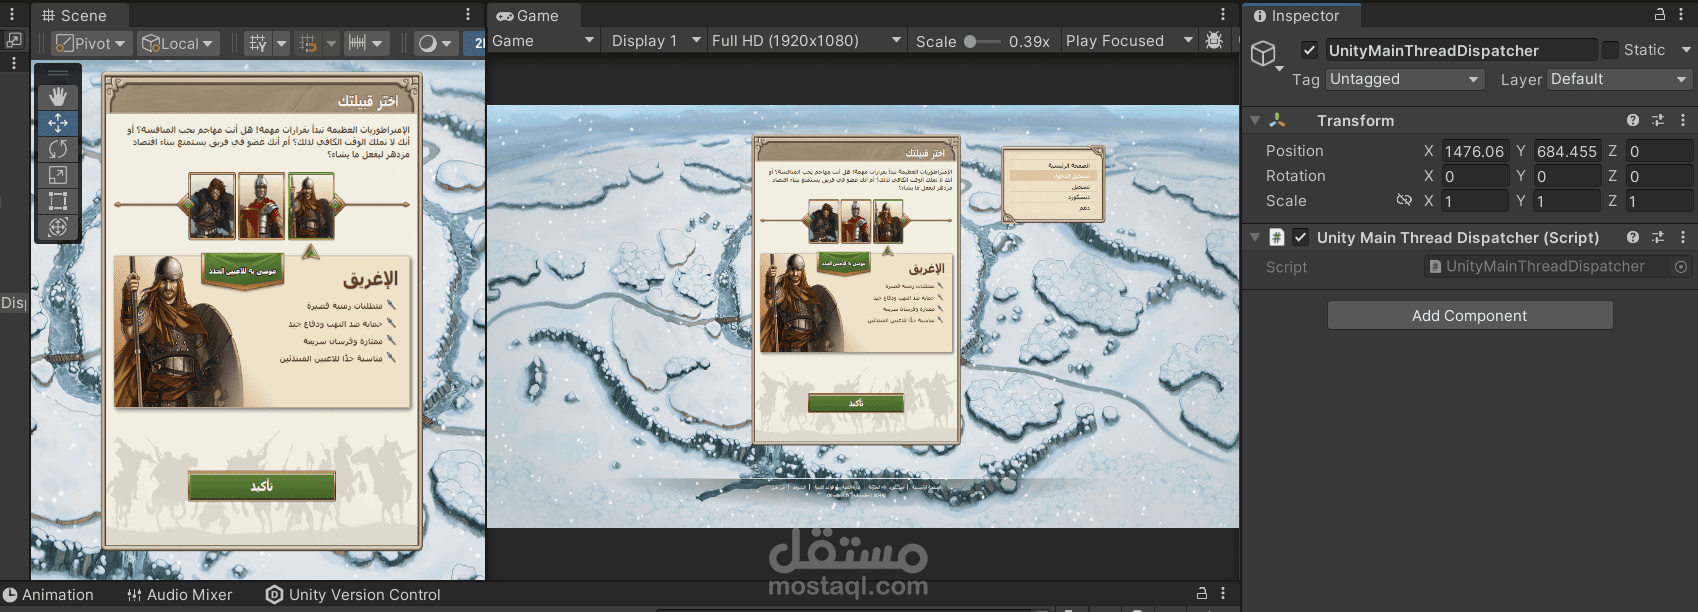Open the Static flags dropdown arrow

[x=1685, y=50]
